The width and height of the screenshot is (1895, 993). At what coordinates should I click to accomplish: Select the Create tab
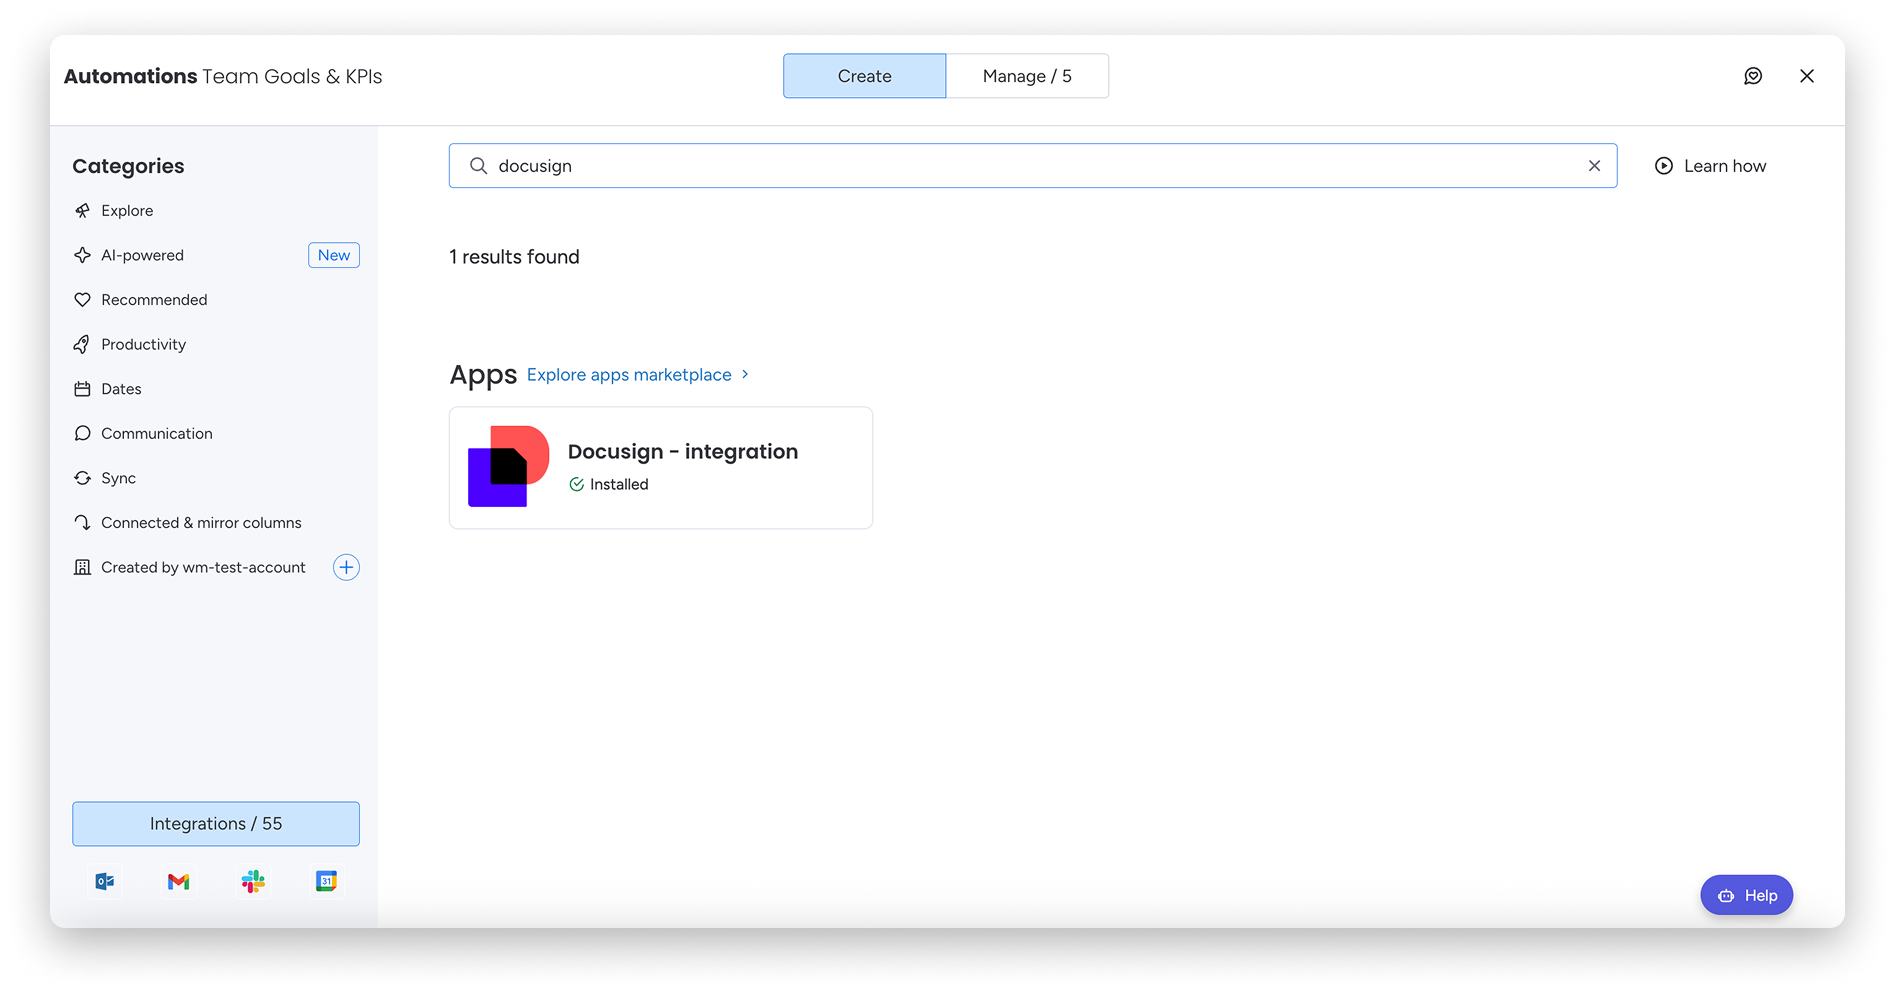864,75
